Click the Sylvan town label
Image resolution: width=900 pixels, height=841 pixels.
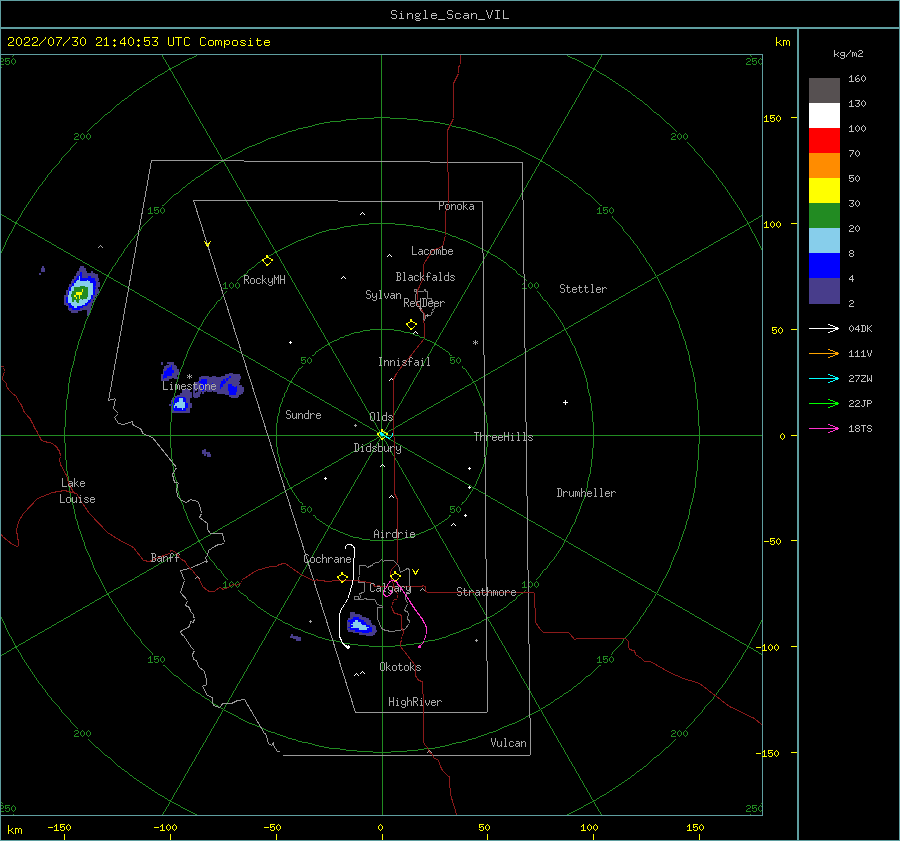tap(383, 295)
